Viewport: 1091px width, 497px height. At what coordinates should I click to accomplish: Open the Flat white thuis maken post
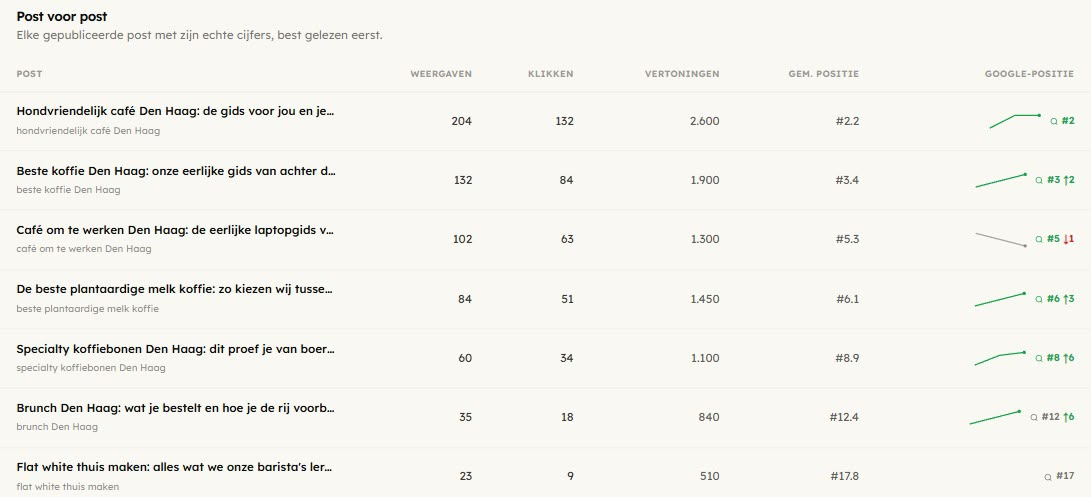pos(174,467)
